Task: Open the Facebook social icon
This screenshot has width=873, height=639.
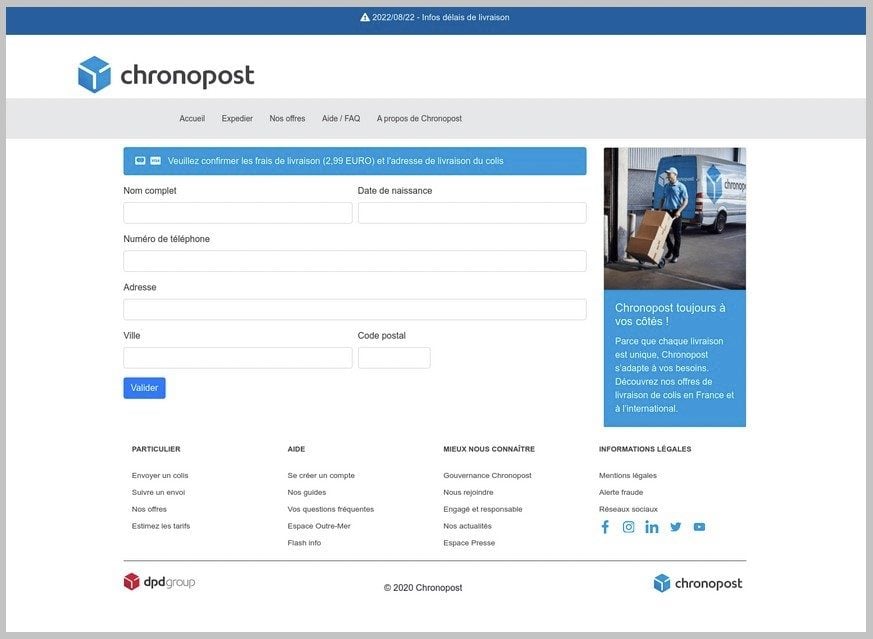Action: (605, 527)
